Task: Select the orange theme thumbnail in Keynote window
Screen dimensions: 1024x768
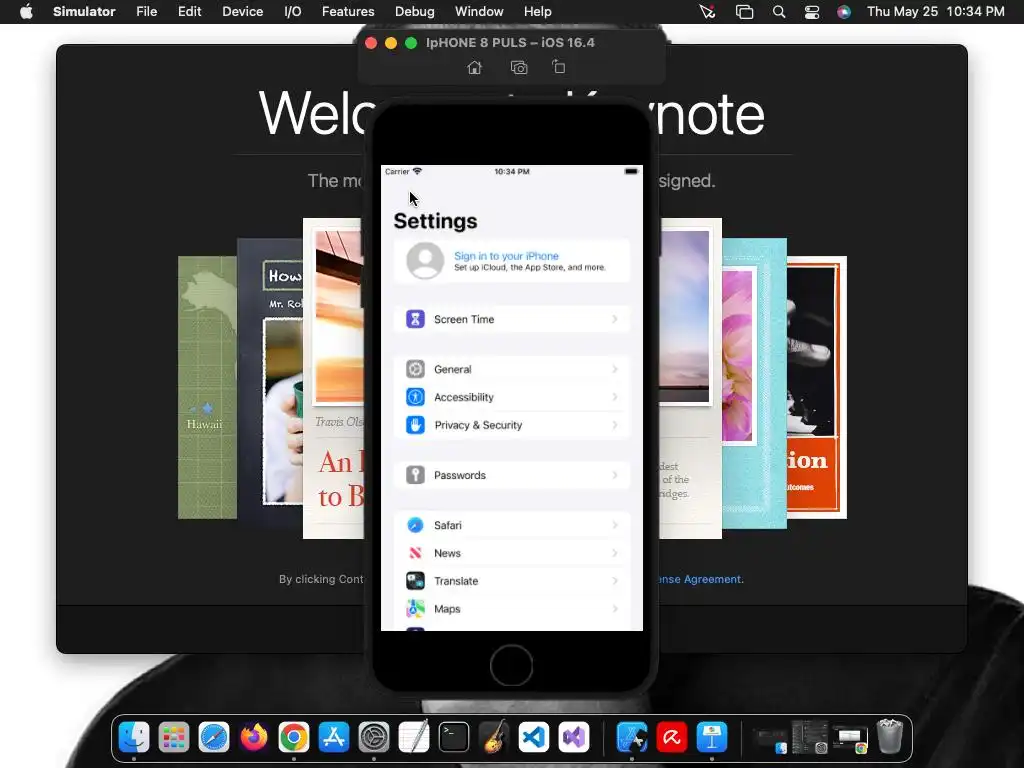Action: click(817, 387)
